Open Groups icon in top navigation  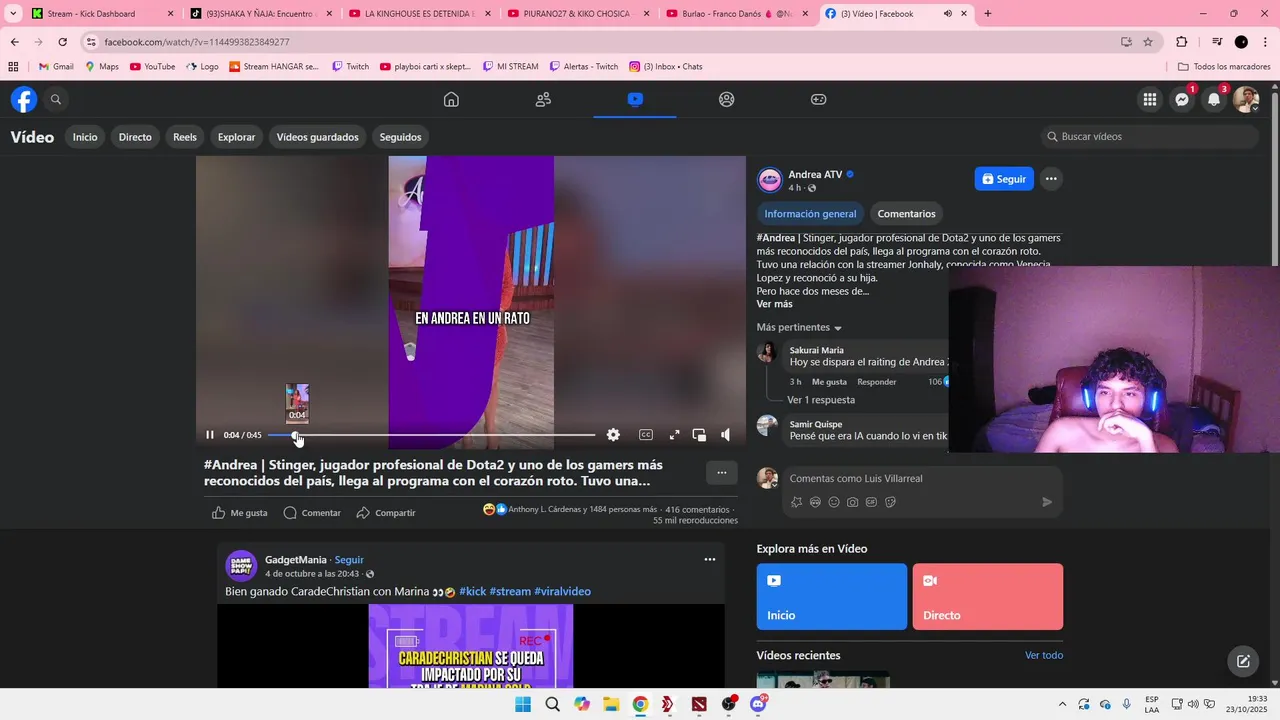click(x=727, y=99)
